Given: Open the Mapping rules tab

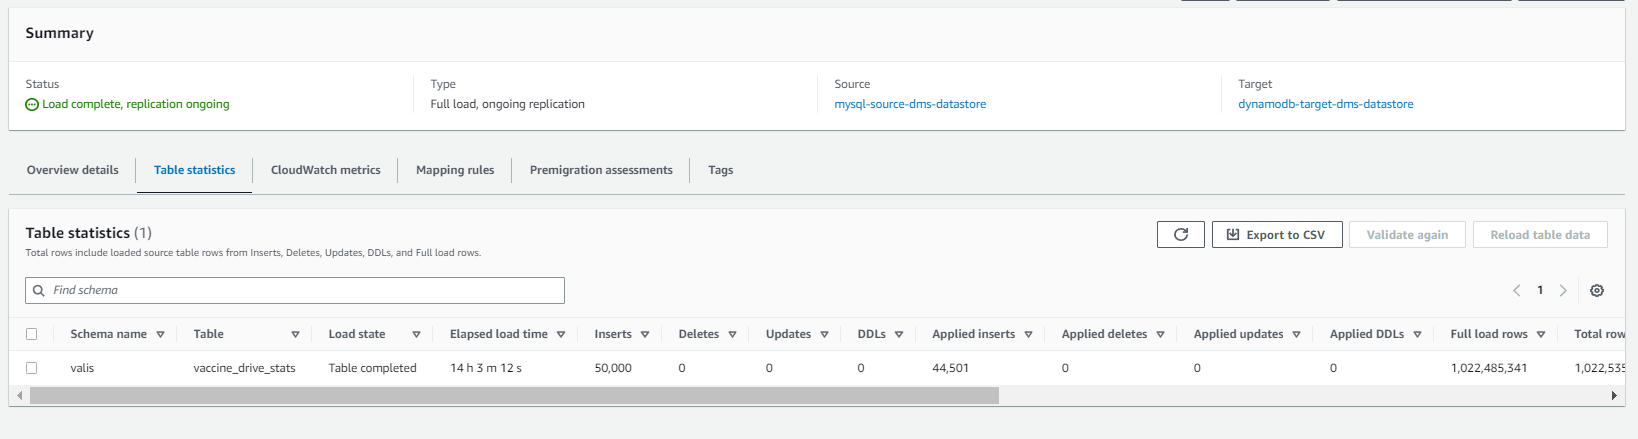Looking at the screenshot, I should tap(455, 170).
